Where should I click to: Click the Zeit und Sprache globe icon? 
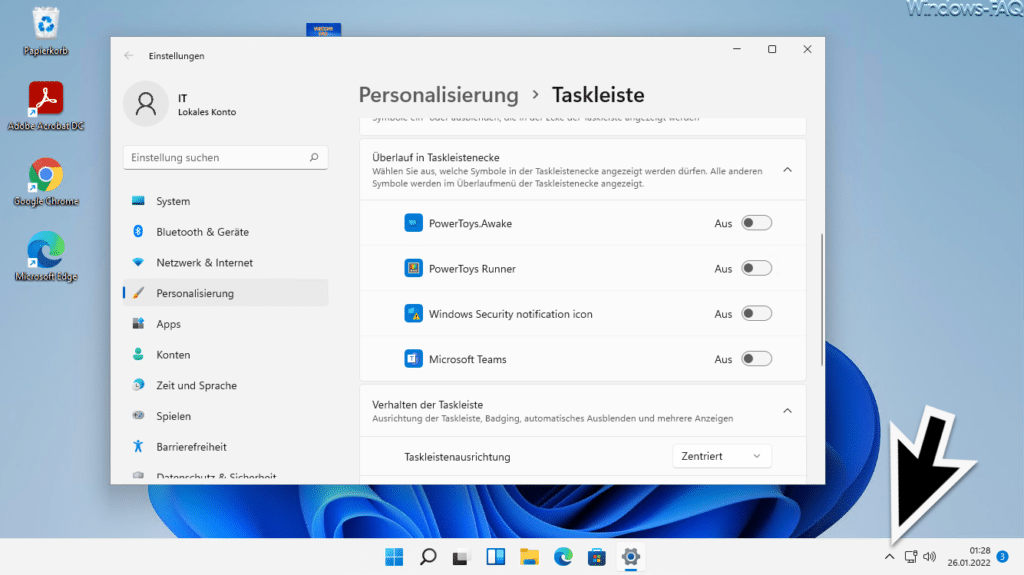pyautogui.click(x=138, y=385)
